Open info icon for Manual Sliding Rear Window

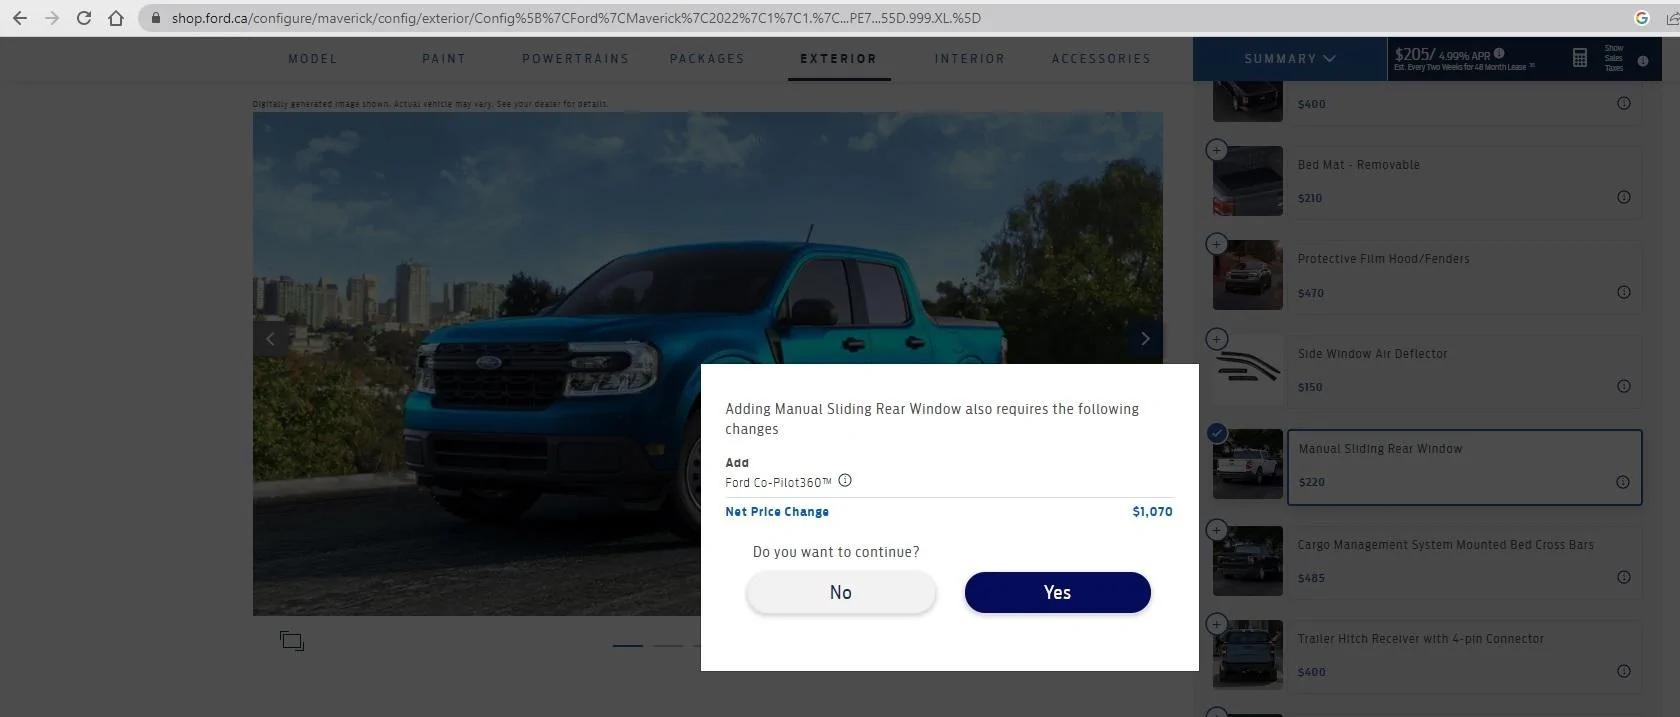click(1623, 482)
